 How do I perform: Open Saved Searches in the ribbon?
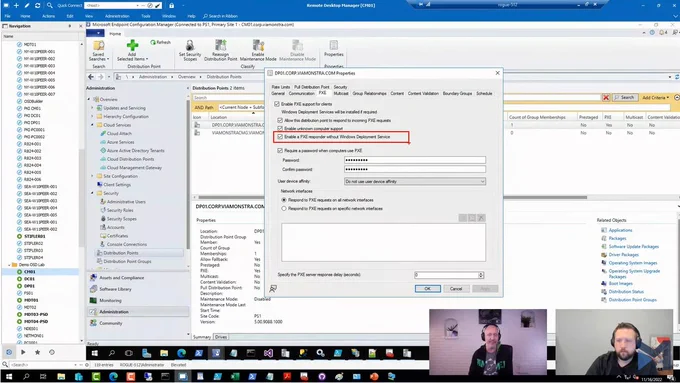[x=98, y=50]
